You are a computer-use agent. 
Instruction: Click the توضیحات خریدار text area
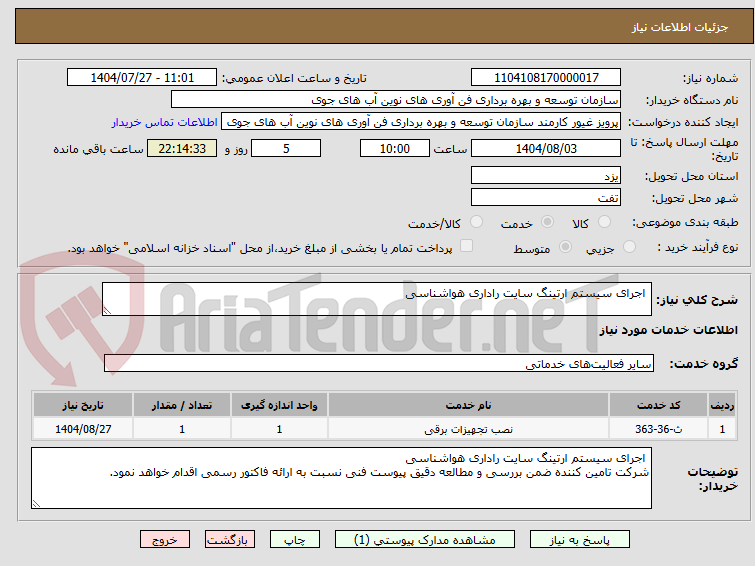(341, 478)
